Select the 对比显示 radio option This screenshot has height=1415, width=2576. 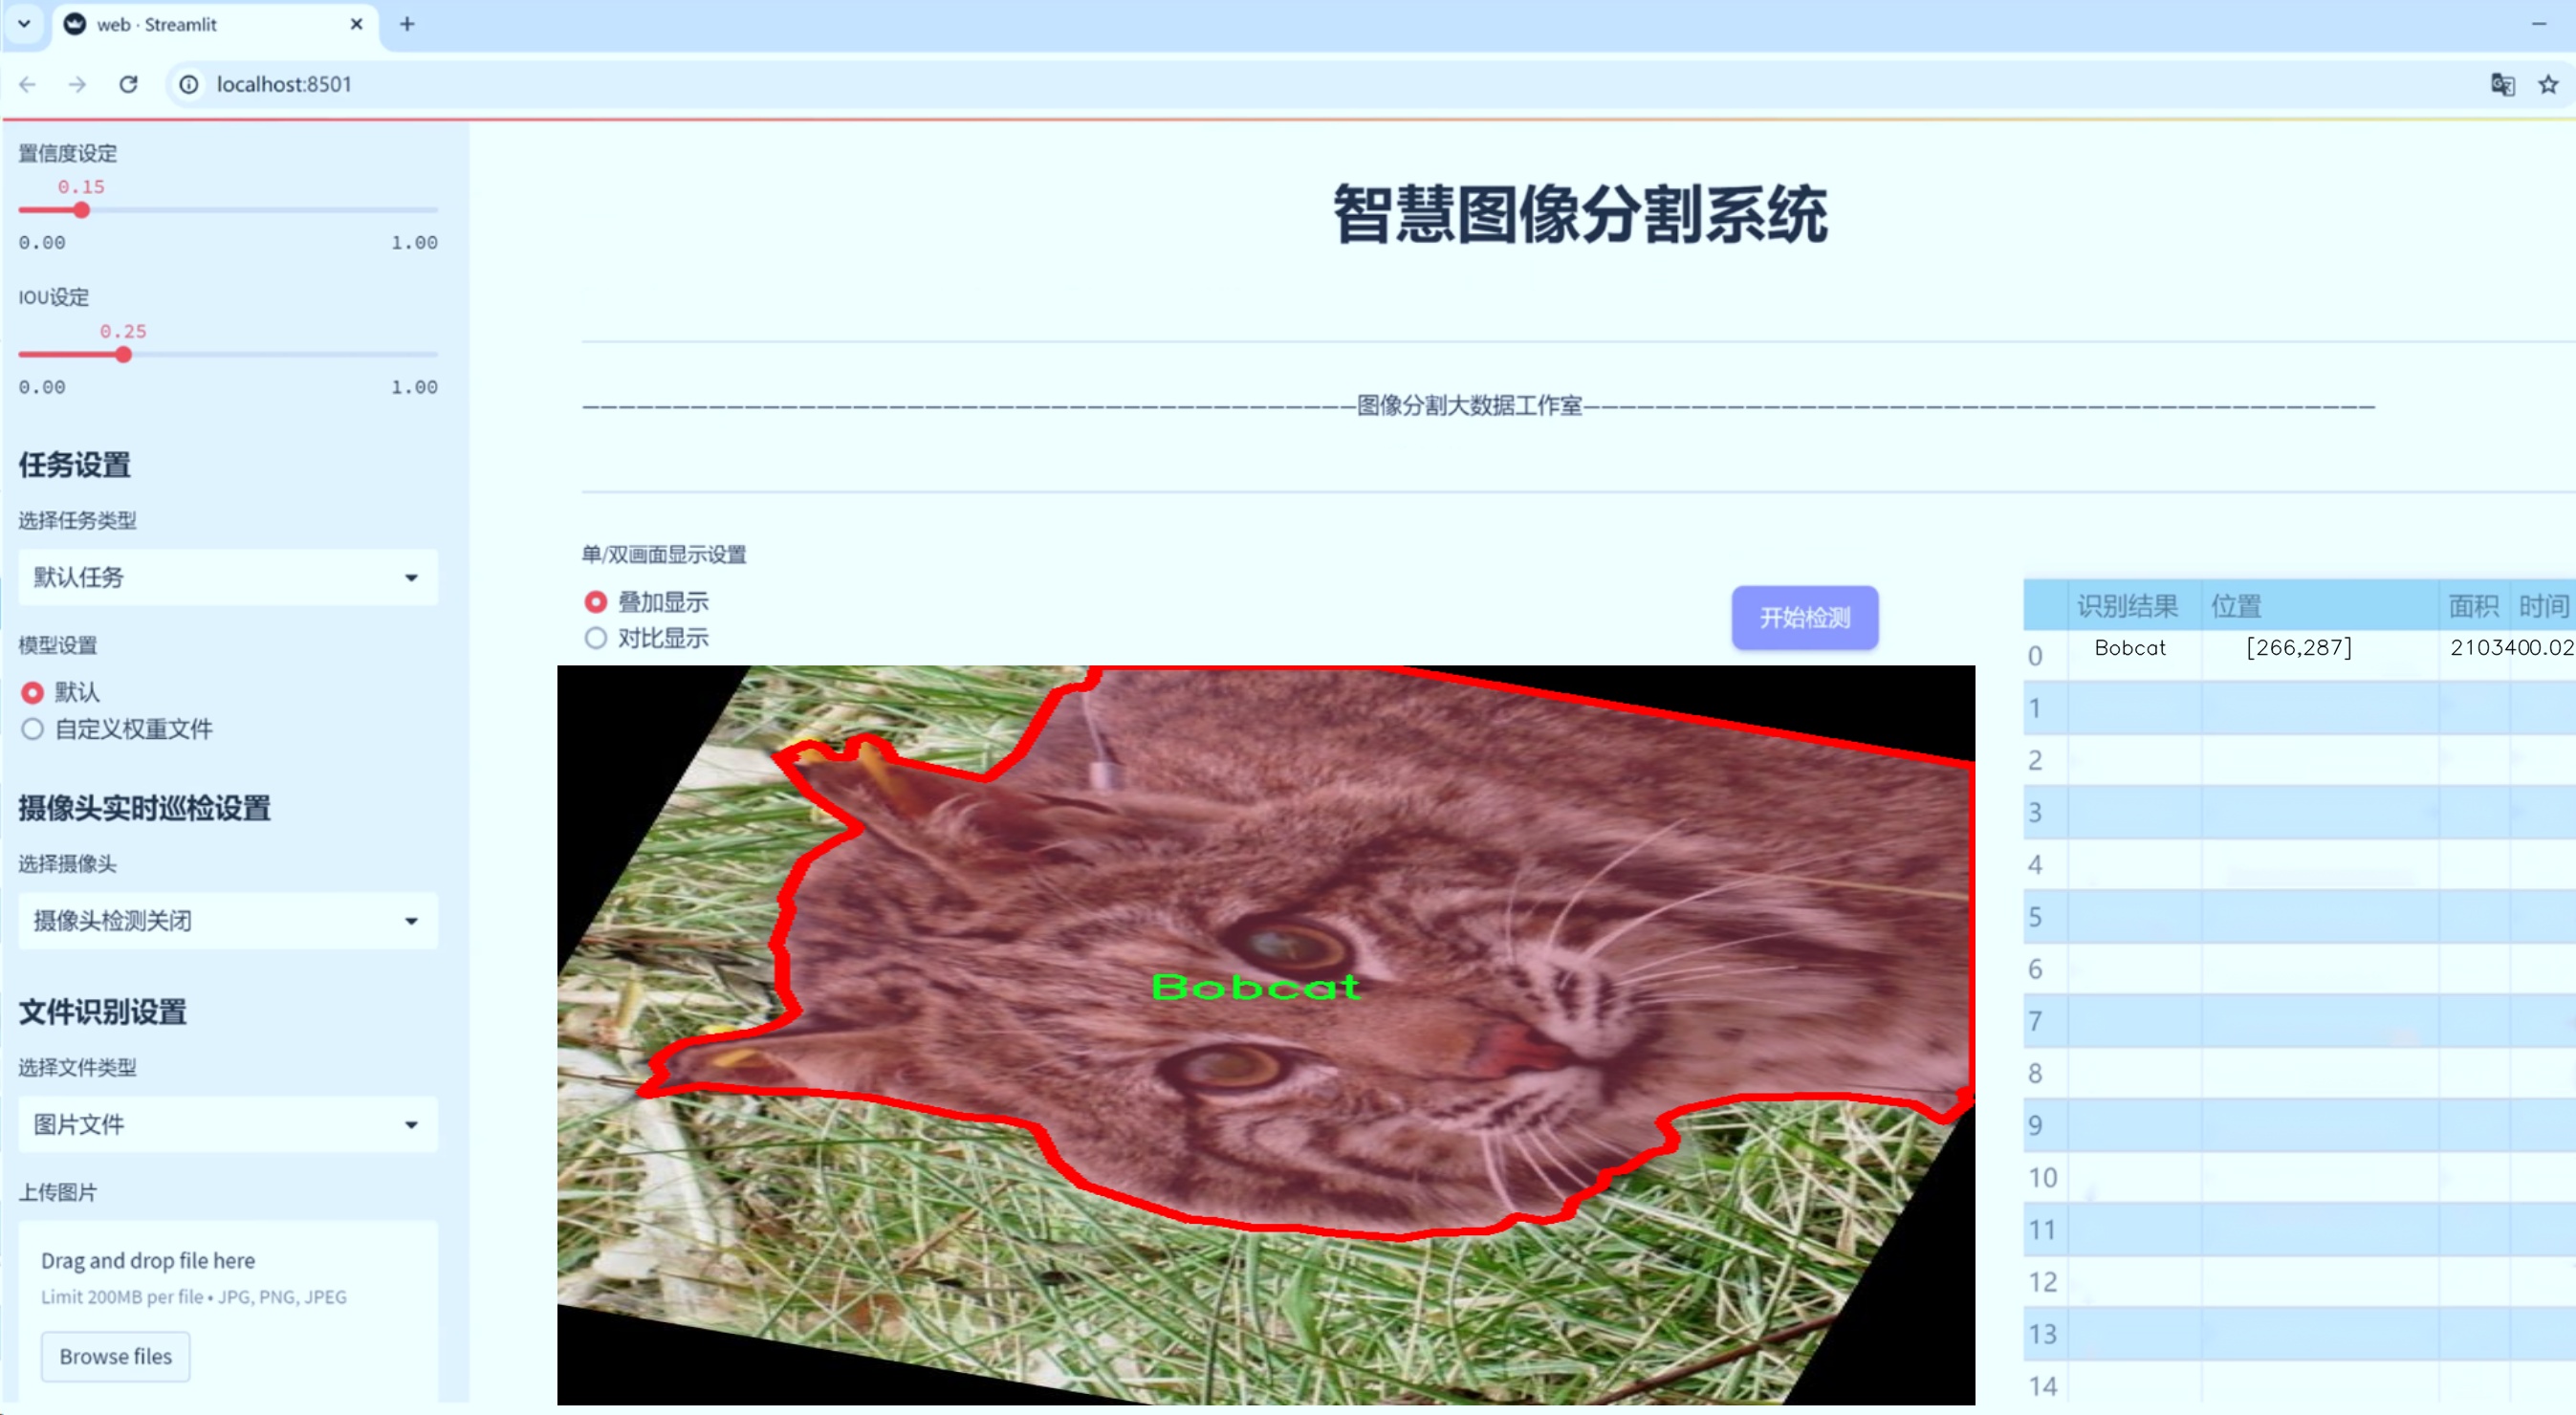click(596, 638)
